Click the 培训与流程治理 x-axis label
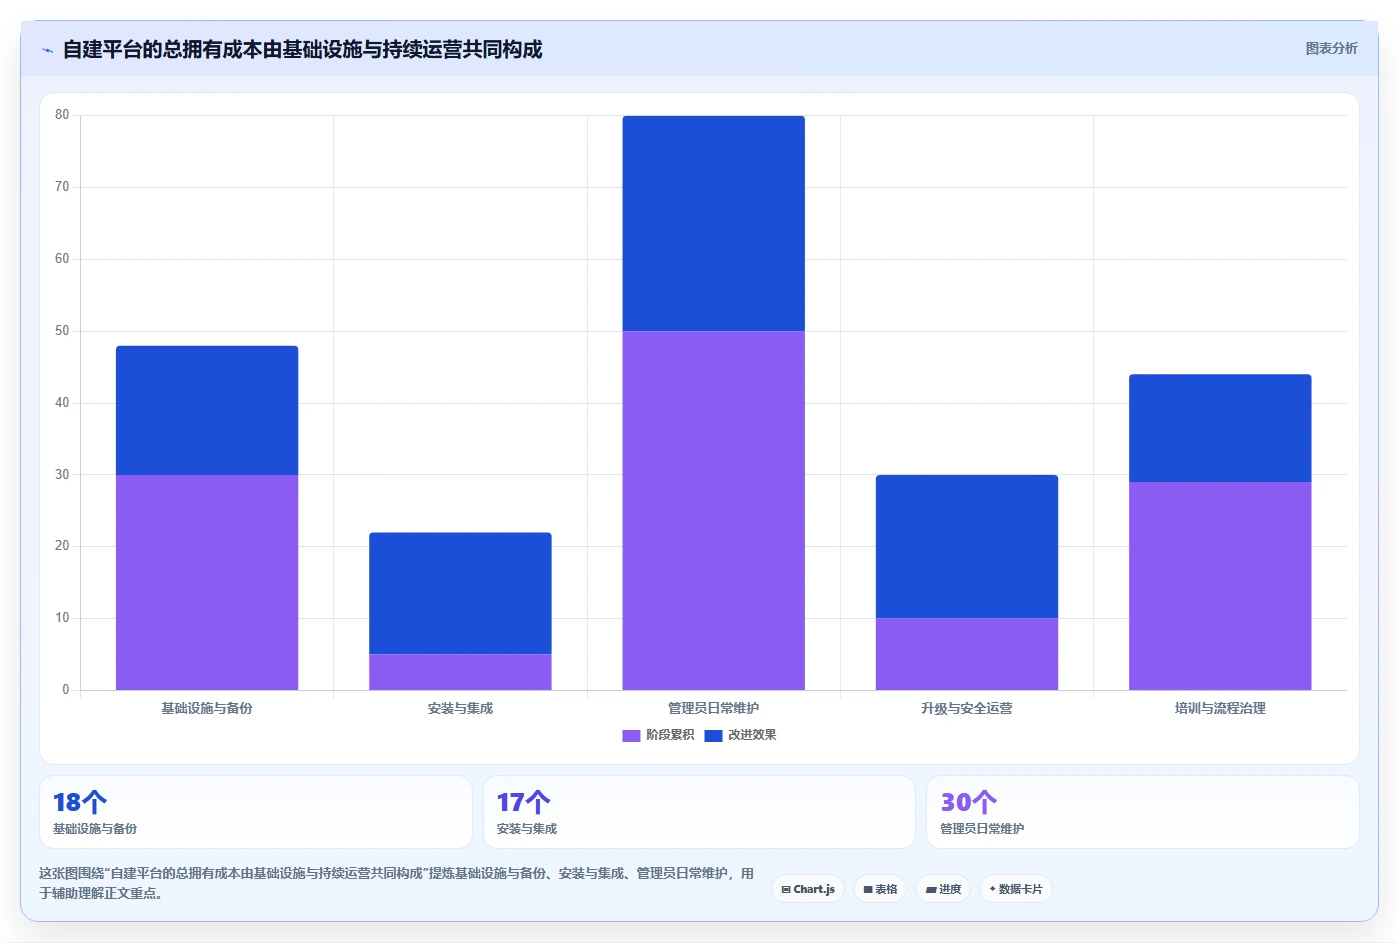The width and height of the screenshot is (1399, 943). [x=1220, y=708]
